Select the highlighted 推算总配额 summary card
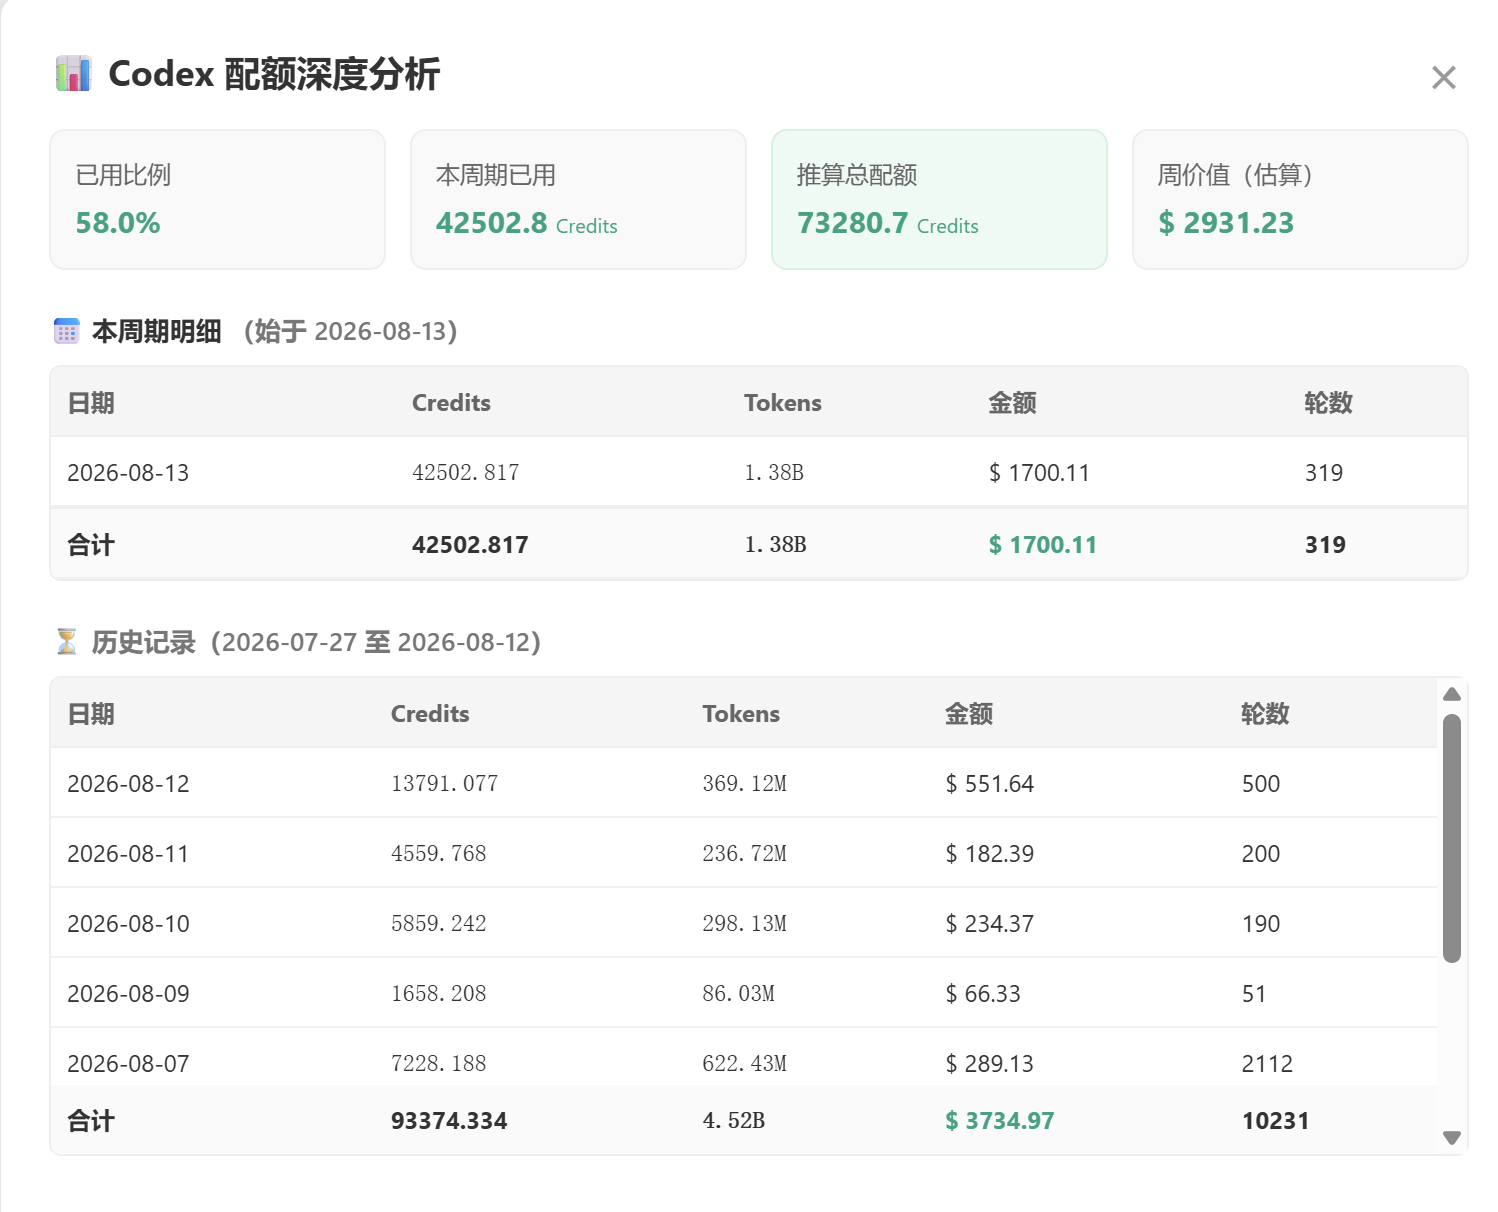 (x=939, y=199)
